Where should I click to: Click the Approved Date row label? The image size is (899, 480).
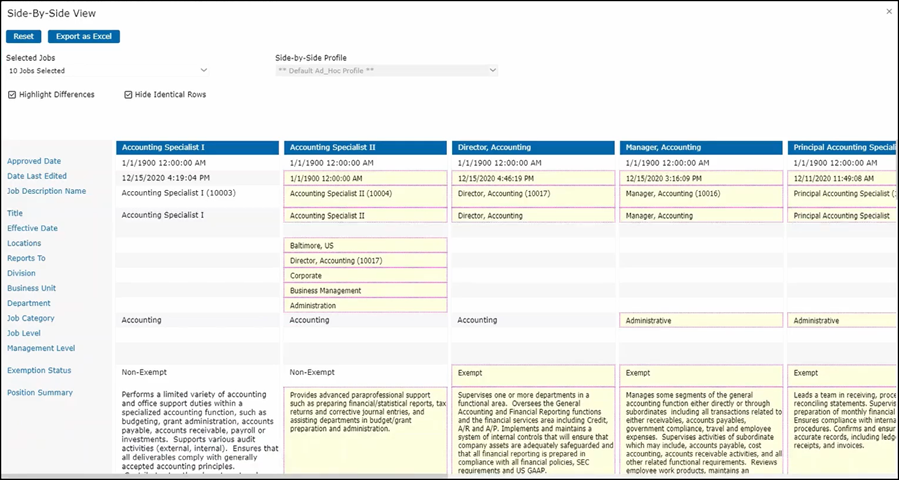[x=34, y=161]
